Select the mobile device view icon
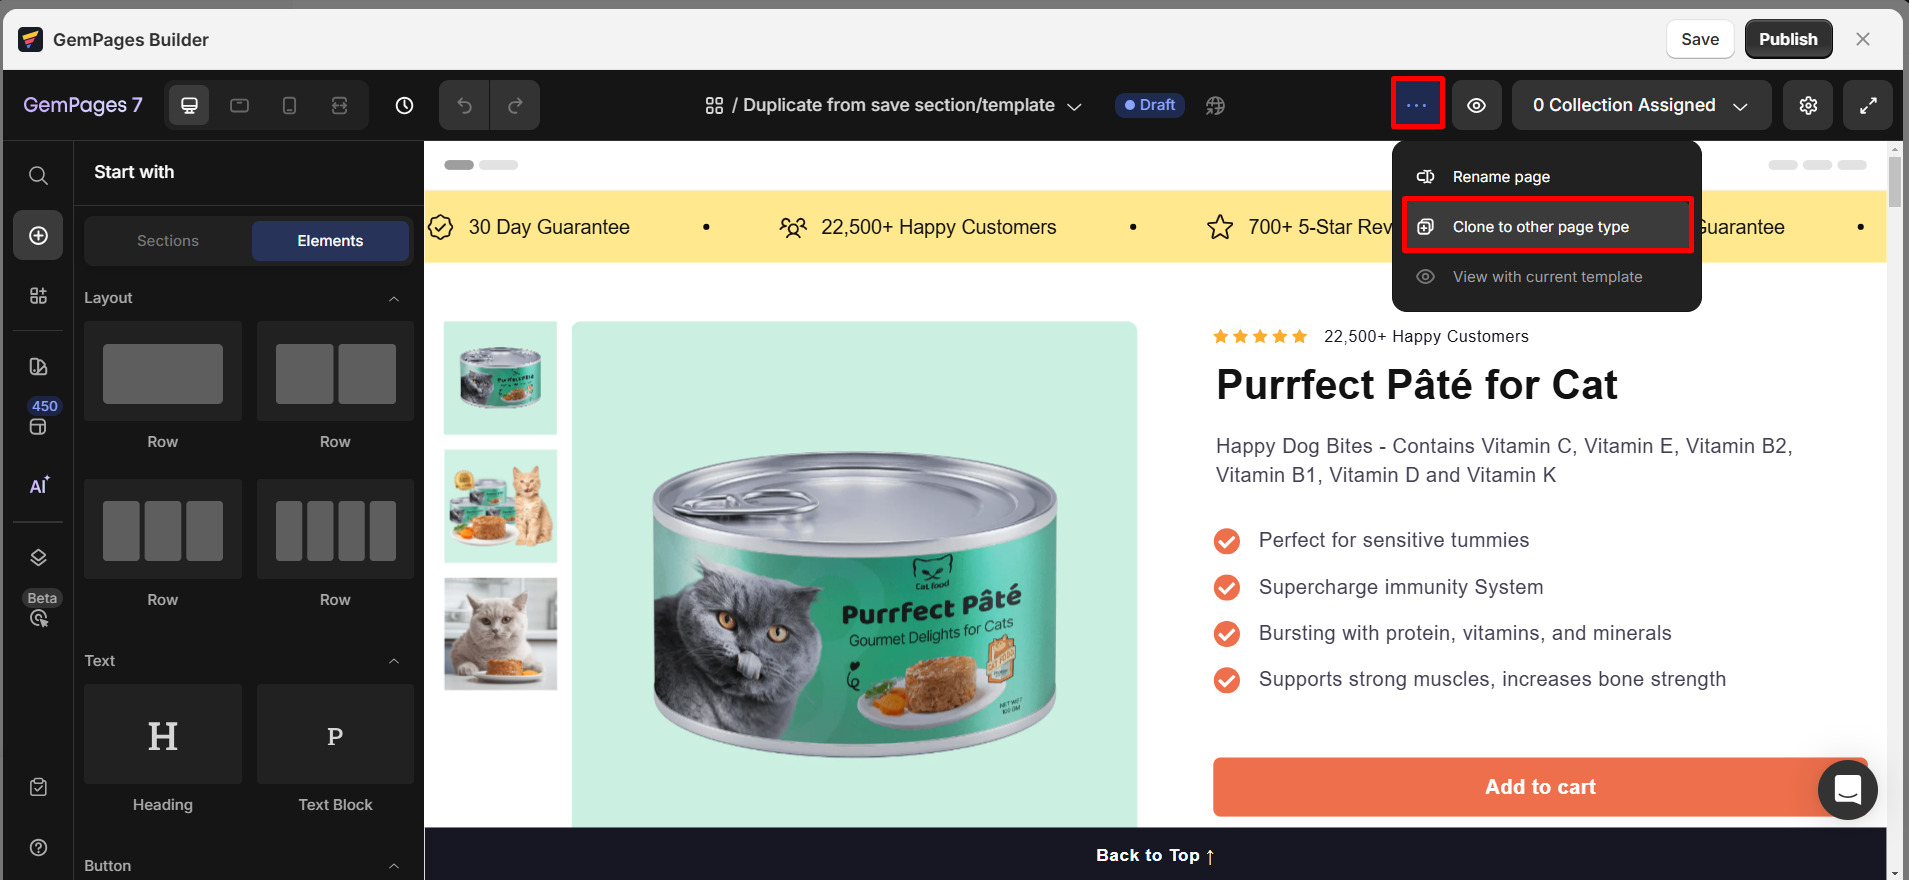The image size is (1909, 880). click(289, 105)
